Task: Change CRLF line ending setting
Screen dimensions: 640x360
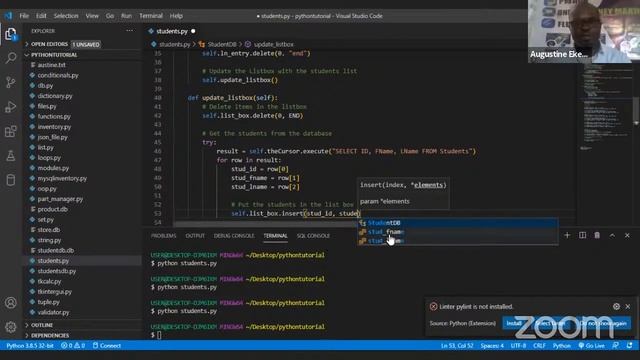Action: point(539,346)
